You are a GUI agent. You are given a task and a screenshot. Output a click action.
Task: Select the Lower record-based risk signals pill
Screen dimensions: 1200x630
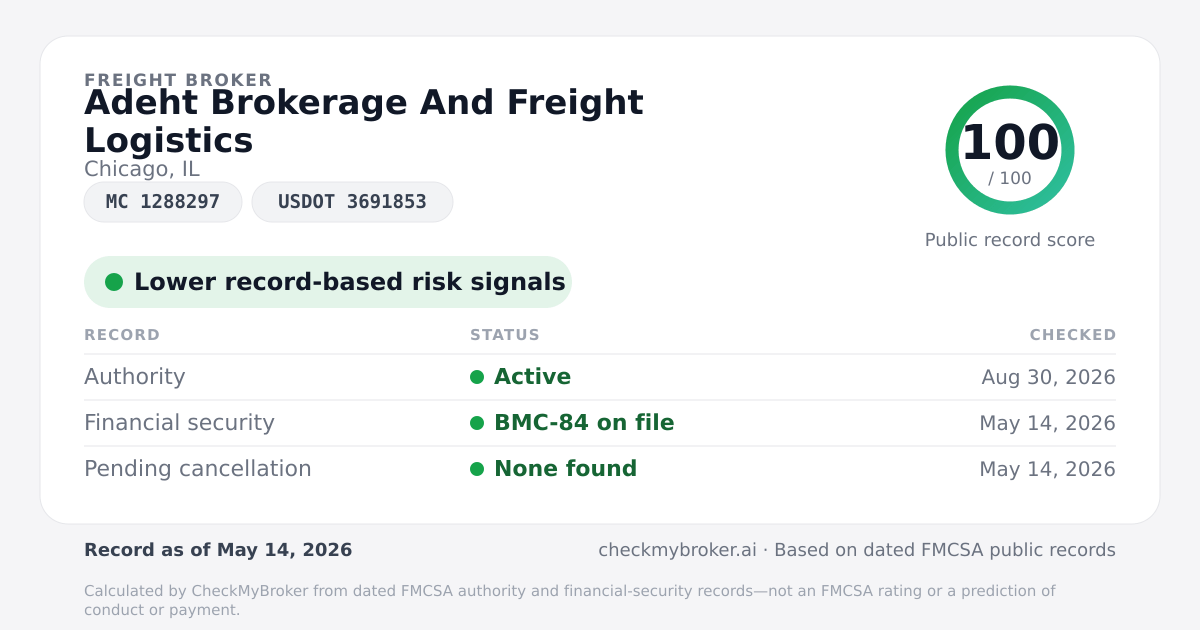(x=328, y=282)
